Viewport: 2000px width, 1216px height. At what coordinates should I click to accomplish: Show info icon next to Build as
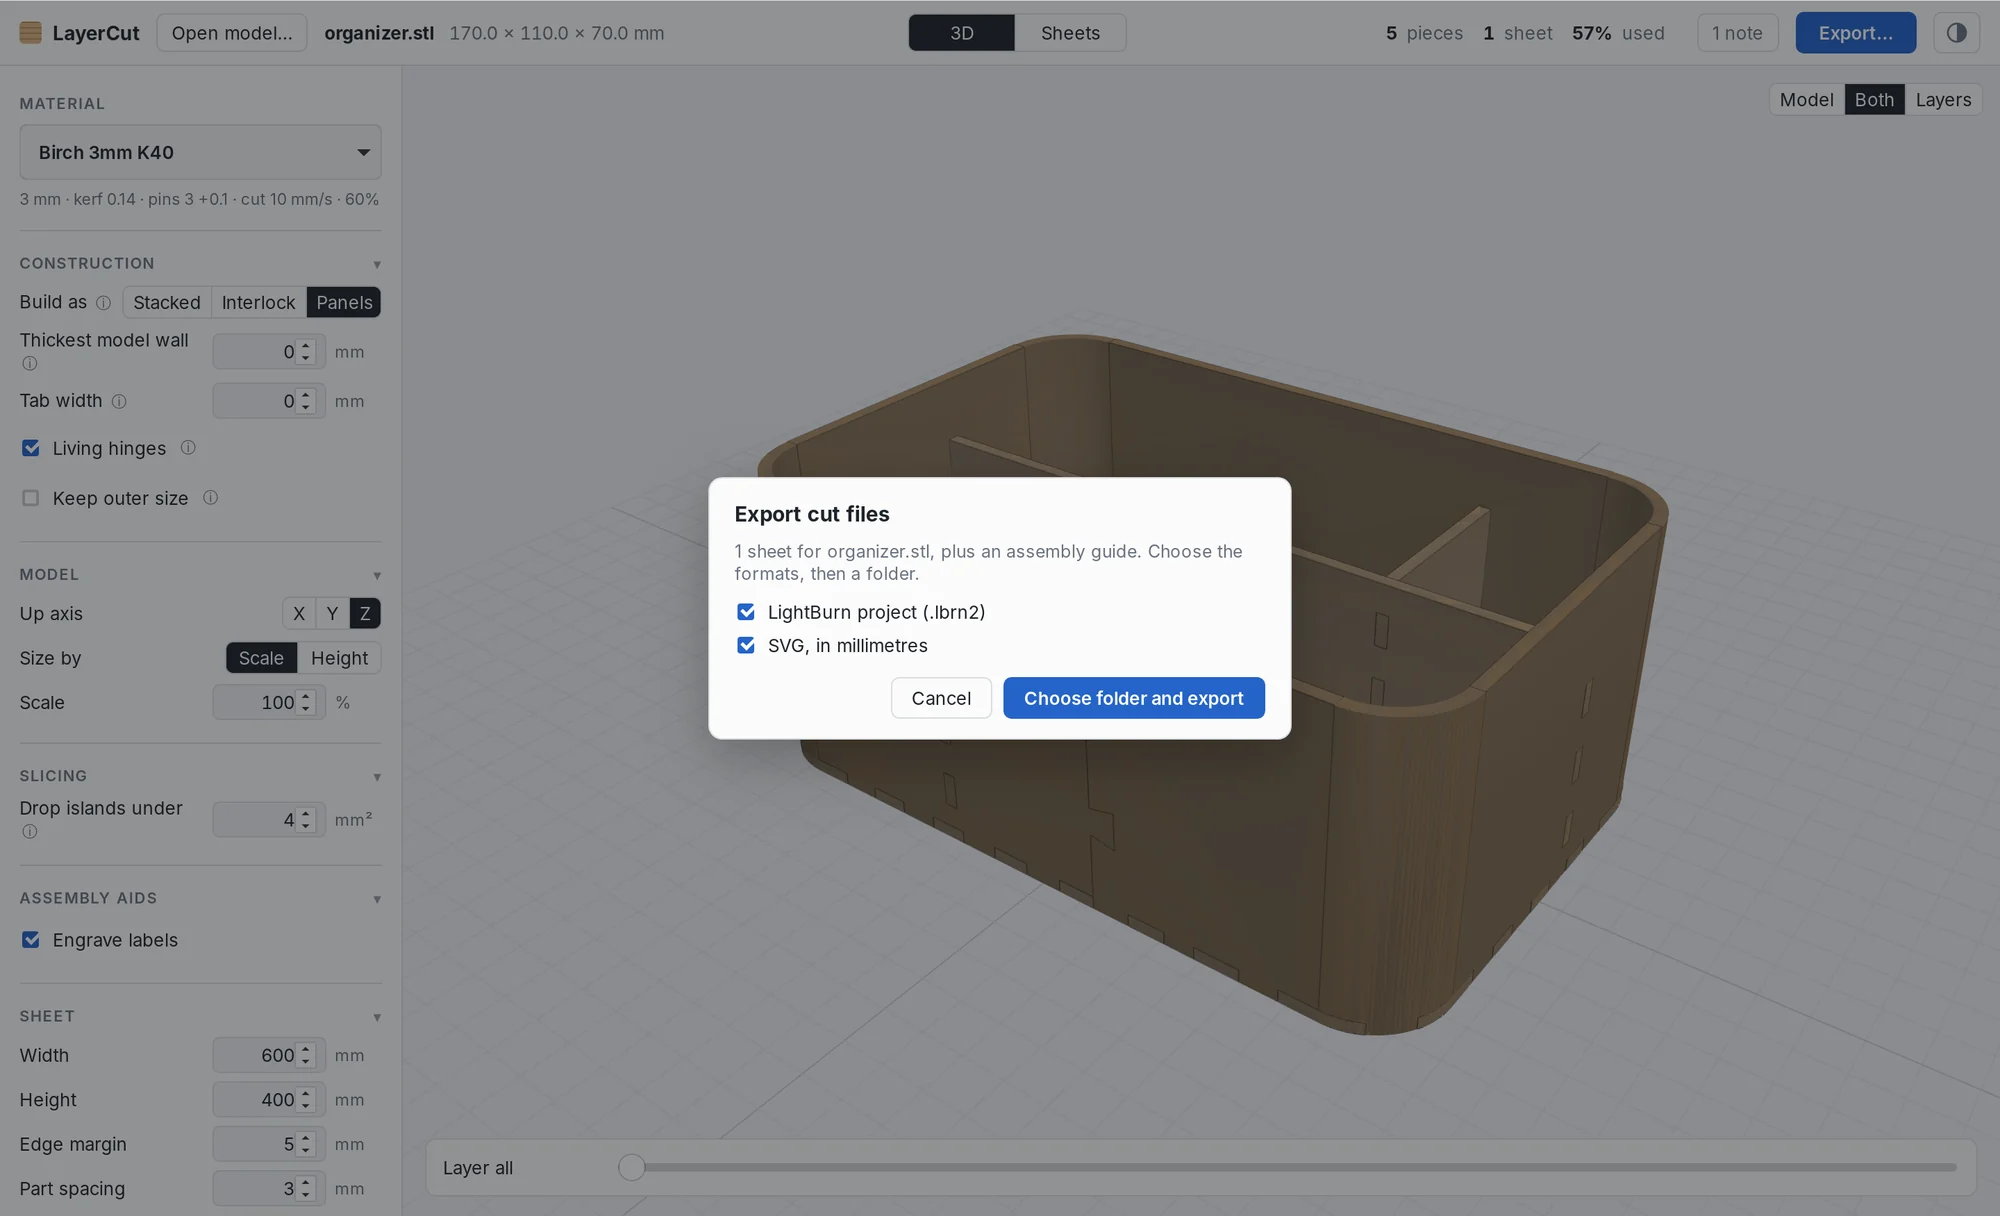click(103, 303)
